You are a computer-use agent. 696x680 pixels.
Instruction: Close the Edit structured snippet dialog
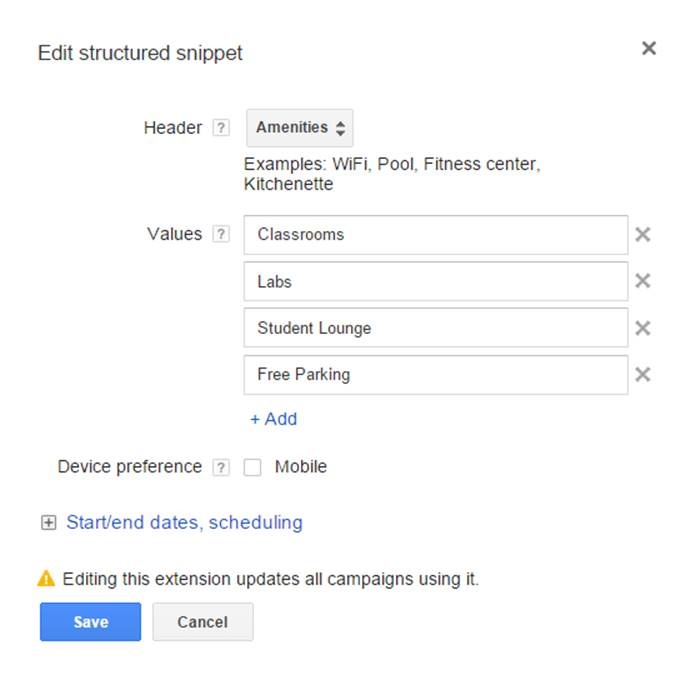[x=649, y=48]
